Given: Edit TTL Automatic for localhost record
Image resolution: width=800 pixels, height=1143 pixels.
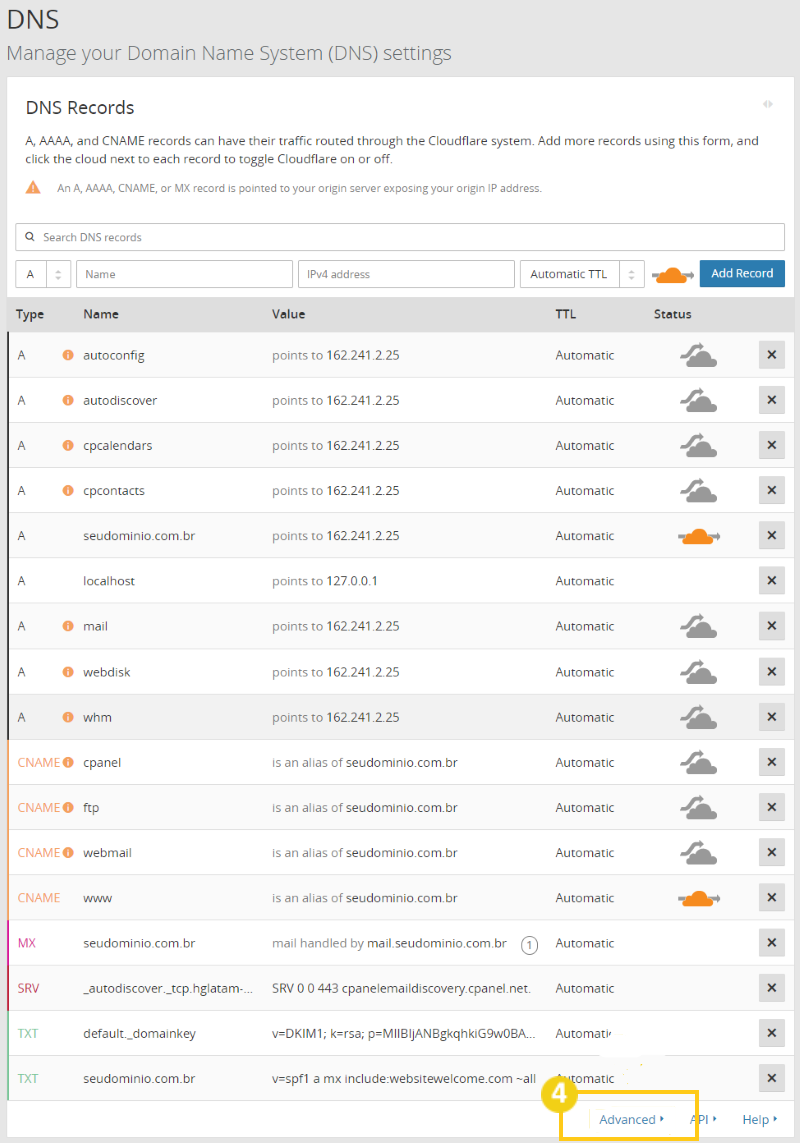Looking at the screenshot, I should point(585,581).
